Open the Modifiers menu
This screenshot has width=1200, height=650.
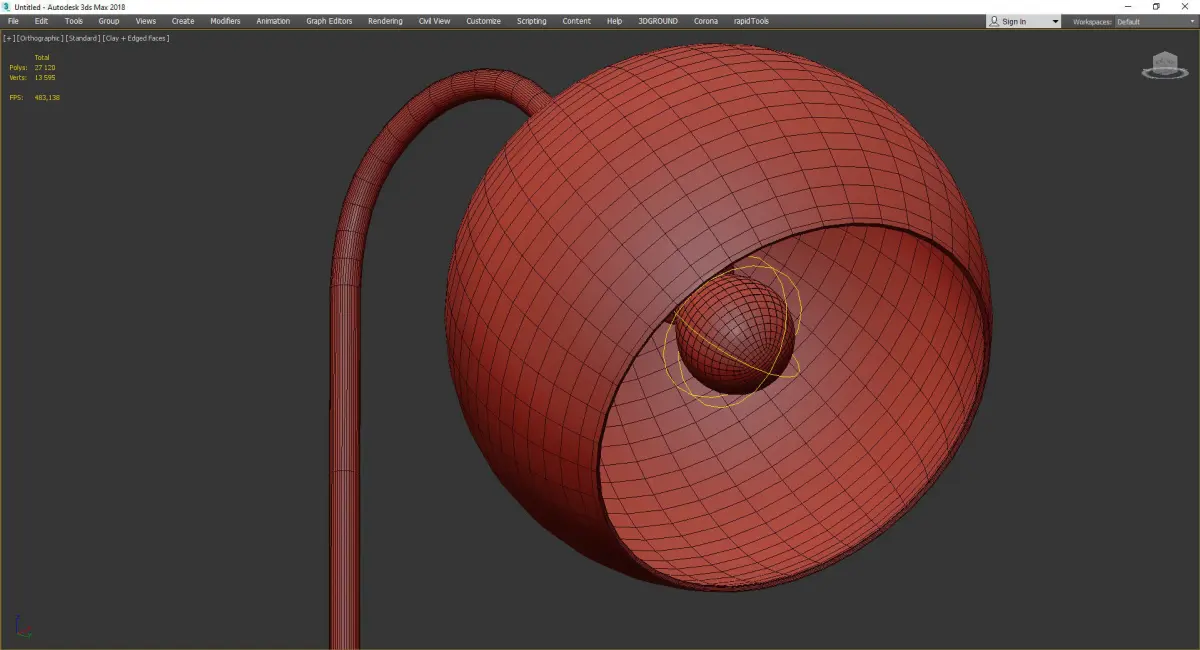[225, 21]
